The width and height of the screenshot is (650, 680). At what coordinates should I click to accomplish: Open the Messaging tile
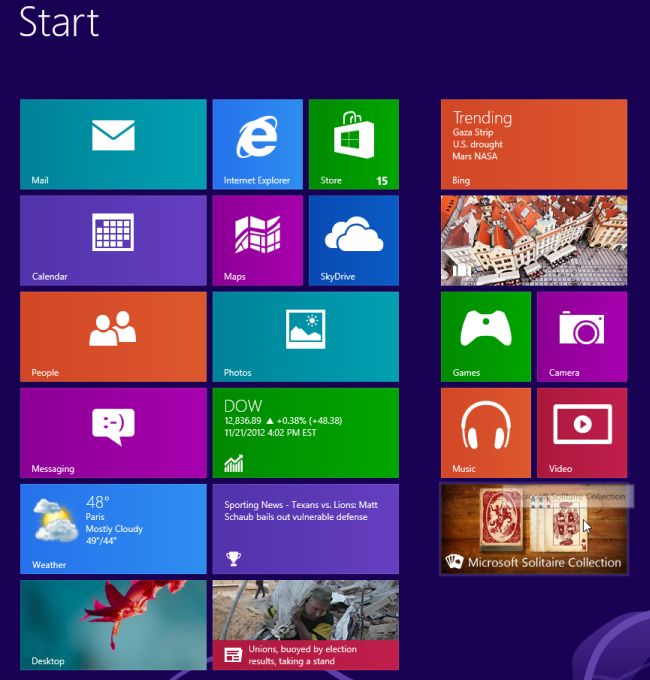[x=113, y=433]
